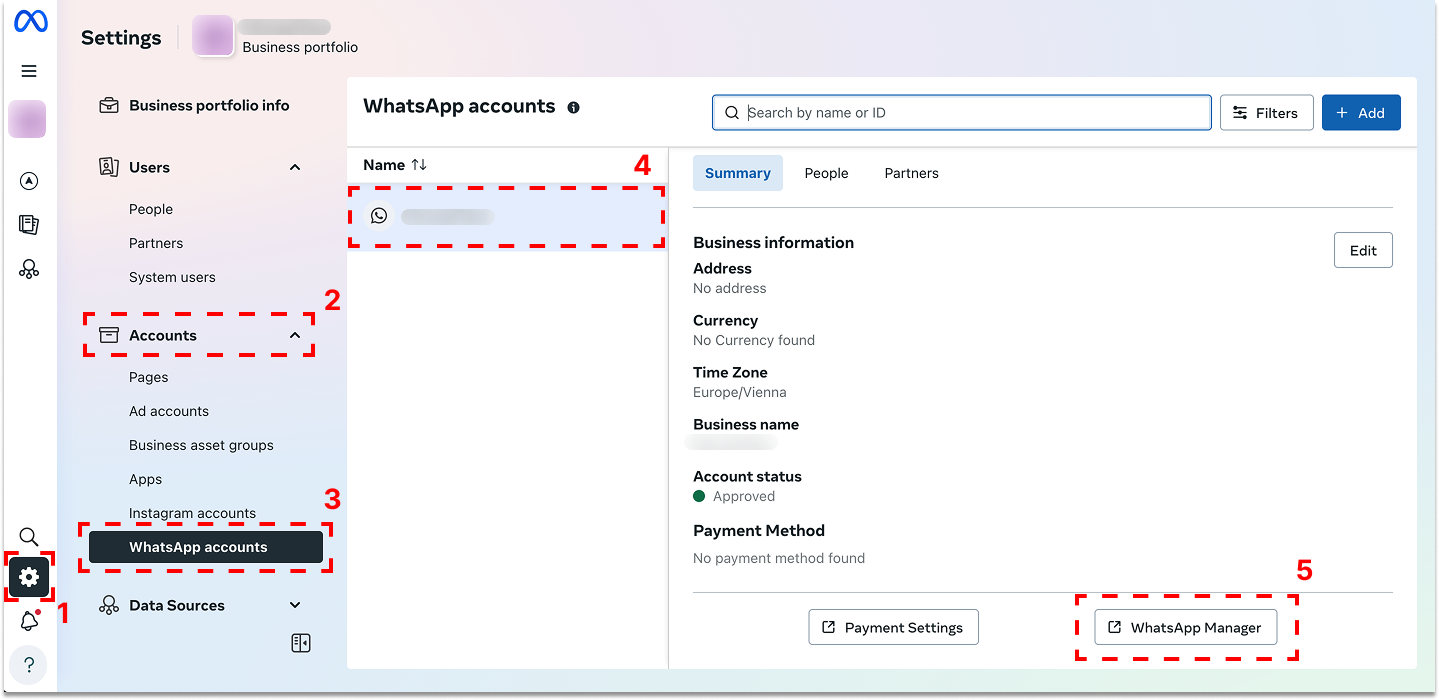
Task: Click the Users section icon
Action: tap(109, 167)
